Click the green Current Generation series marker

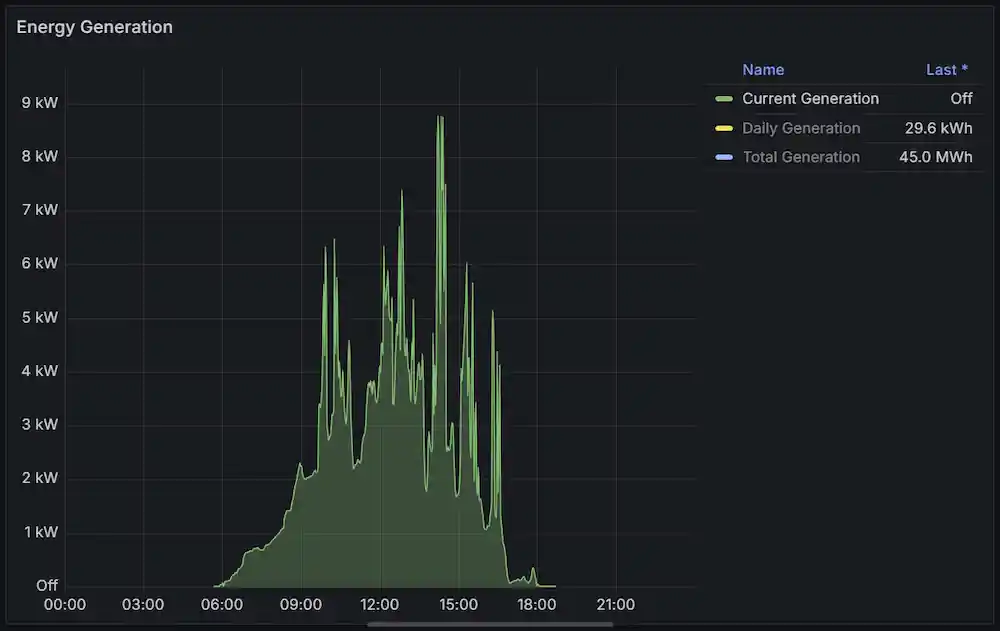click(x=724, y=98)
